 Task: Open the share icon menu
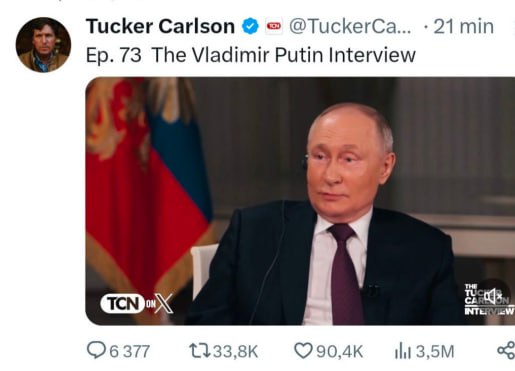click(x=506, y=351)
